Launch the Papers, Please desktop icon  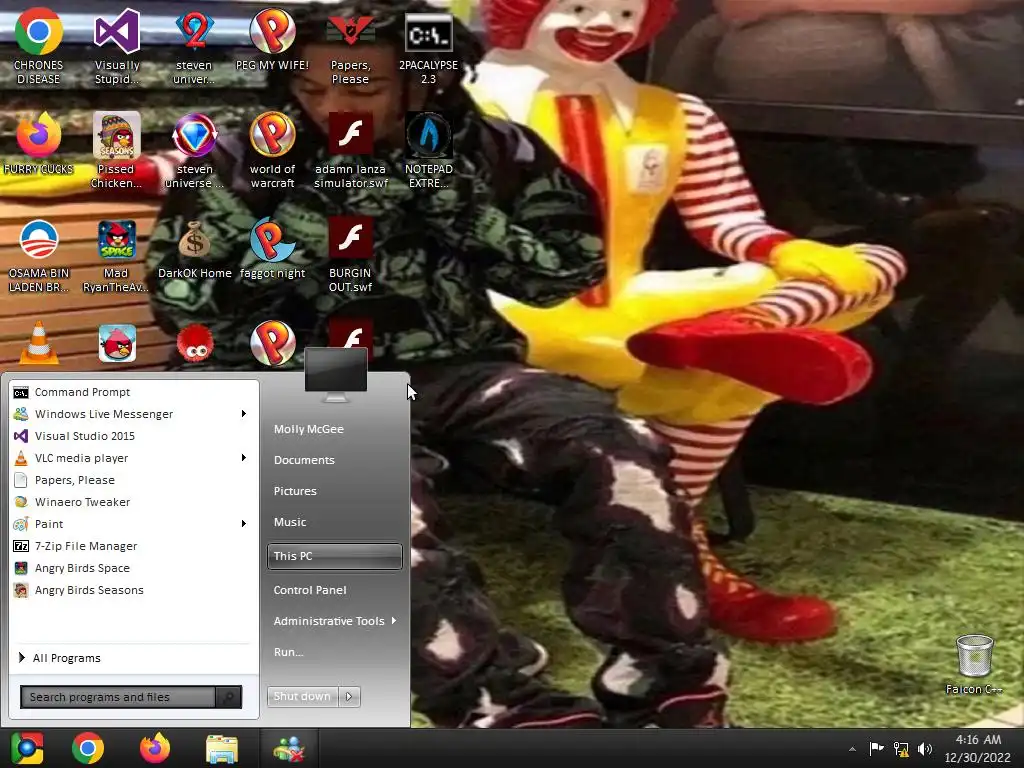click(350, 46)
